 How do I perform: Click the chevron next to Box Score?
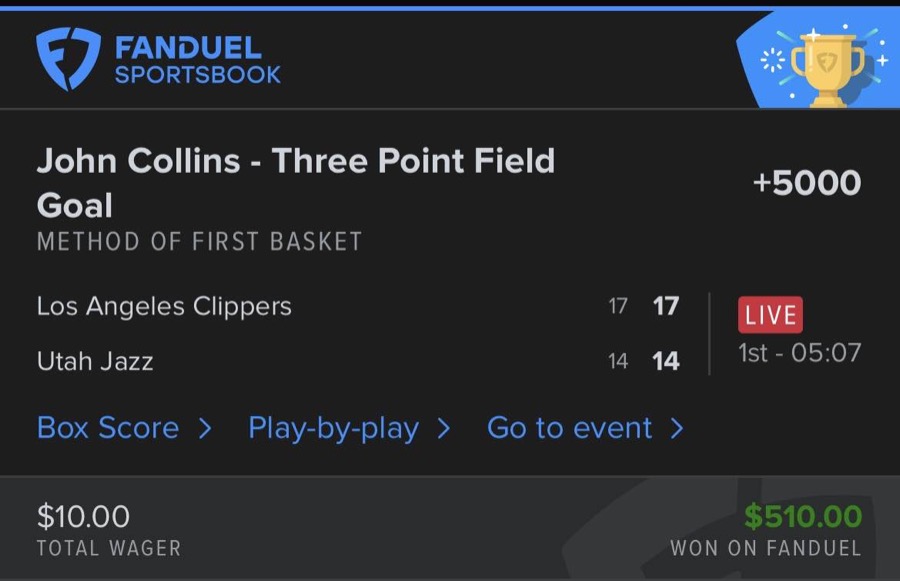click(205, 429)
